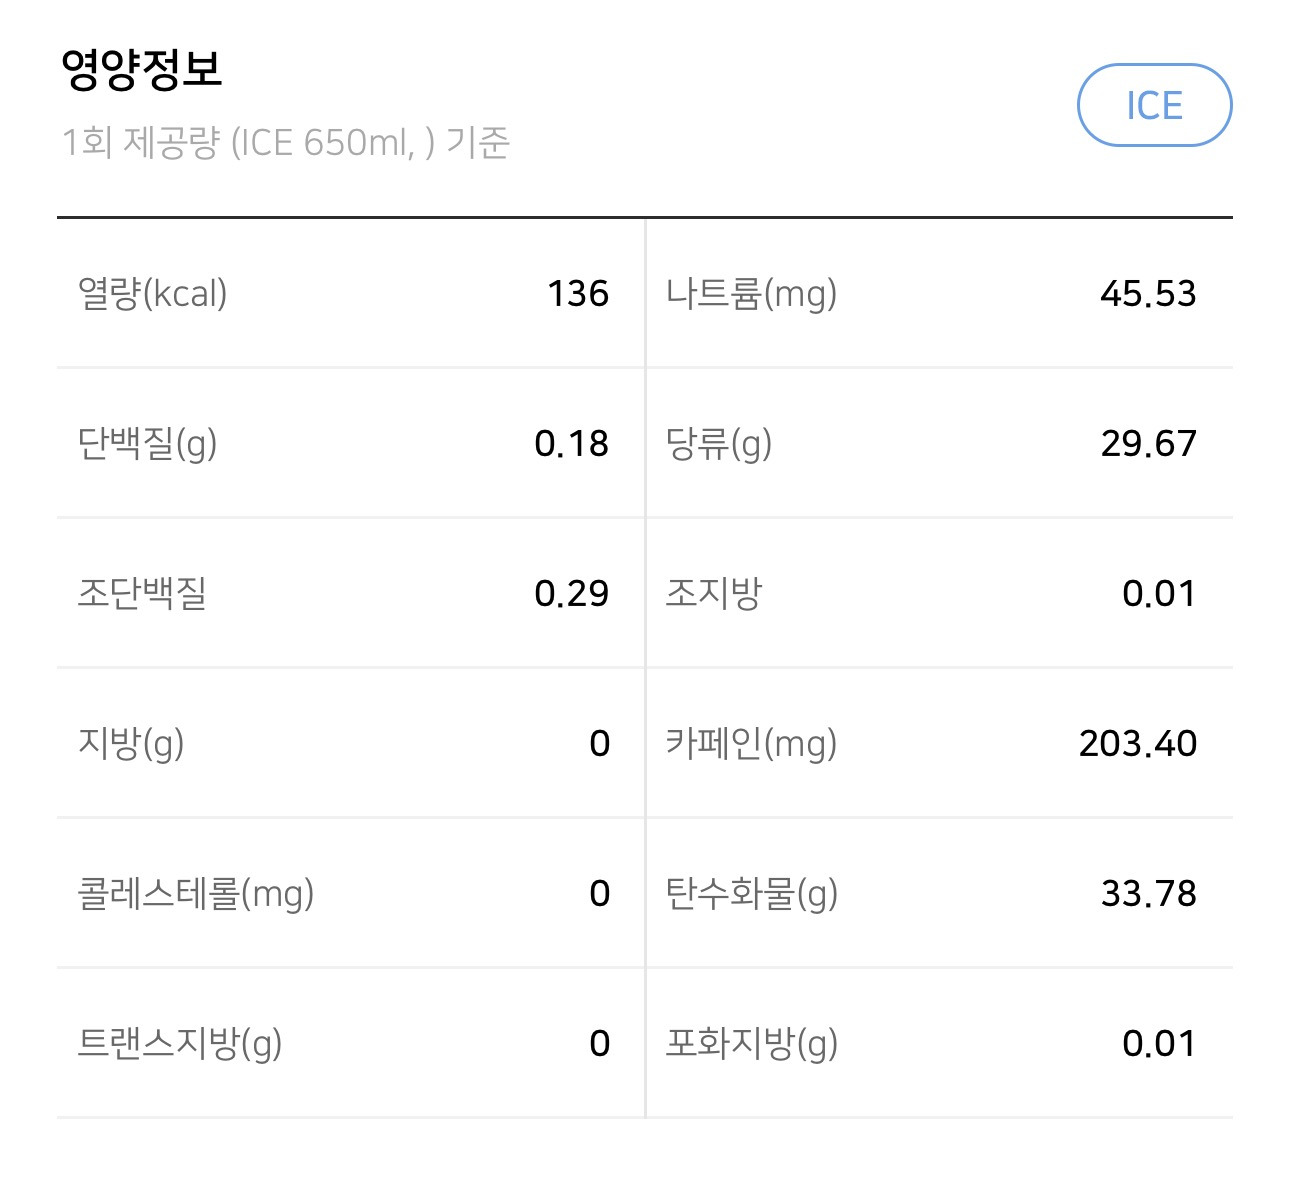Screen dimensions: 1290x1204
Task: Click the 콜레스테롤(mg) label
Action: [195, 894]
